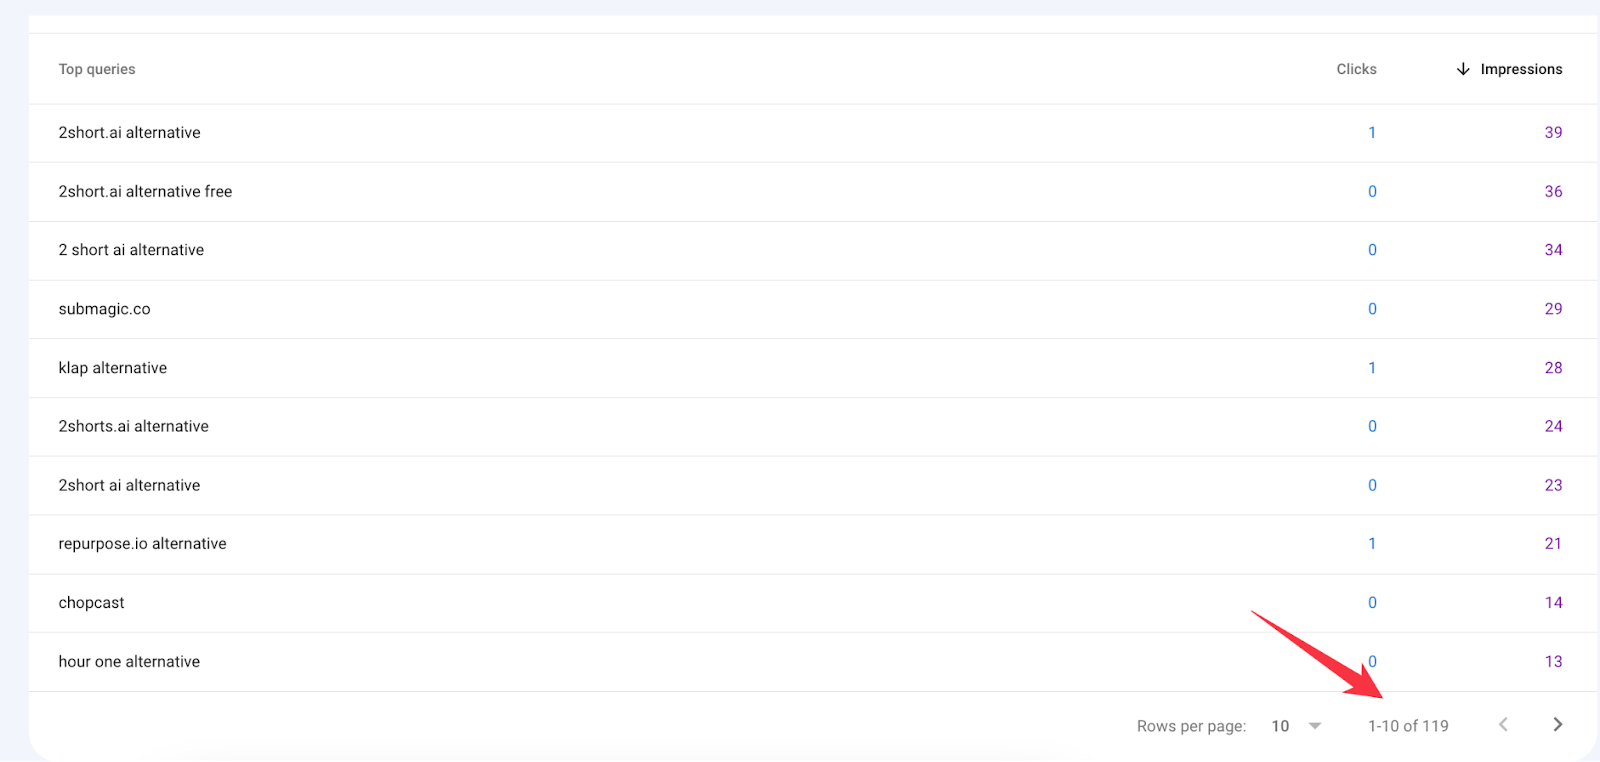Sort by Impressions column header
1600x762 pixels.
tap(1521, 69)
